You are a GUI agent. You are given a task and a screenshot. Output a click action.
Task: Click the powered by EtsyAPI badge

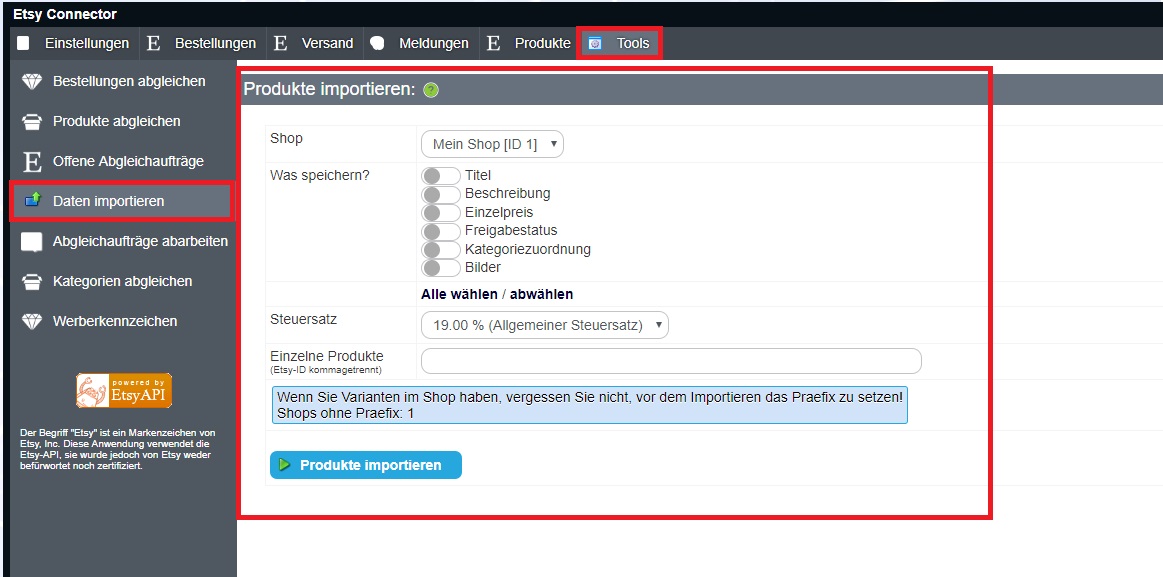[x=124, y=390]
